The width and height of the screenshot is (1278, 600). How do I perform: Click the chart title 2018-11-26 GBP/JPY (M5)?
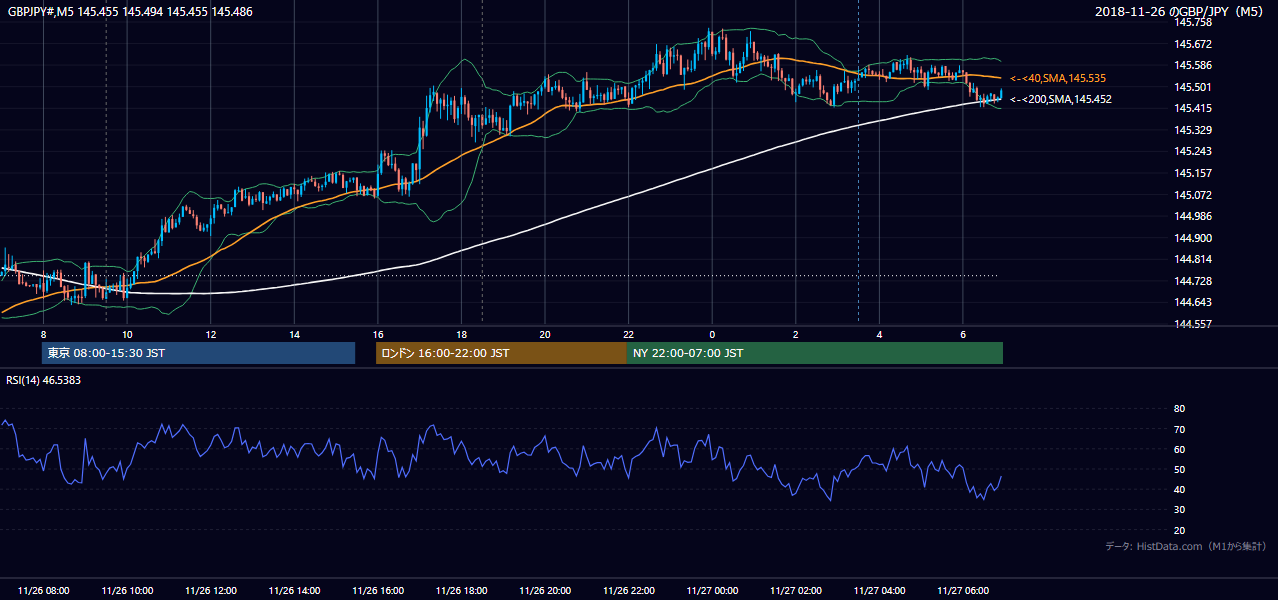click(1181, 11)
